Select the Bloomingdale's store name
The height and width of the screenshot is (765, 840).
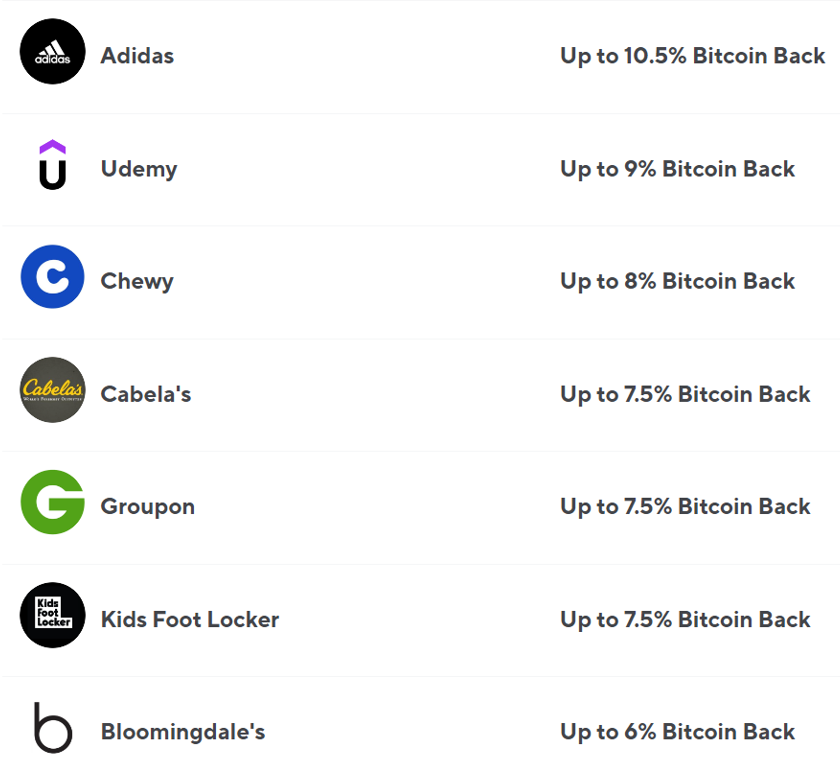(x=183, y=732)
